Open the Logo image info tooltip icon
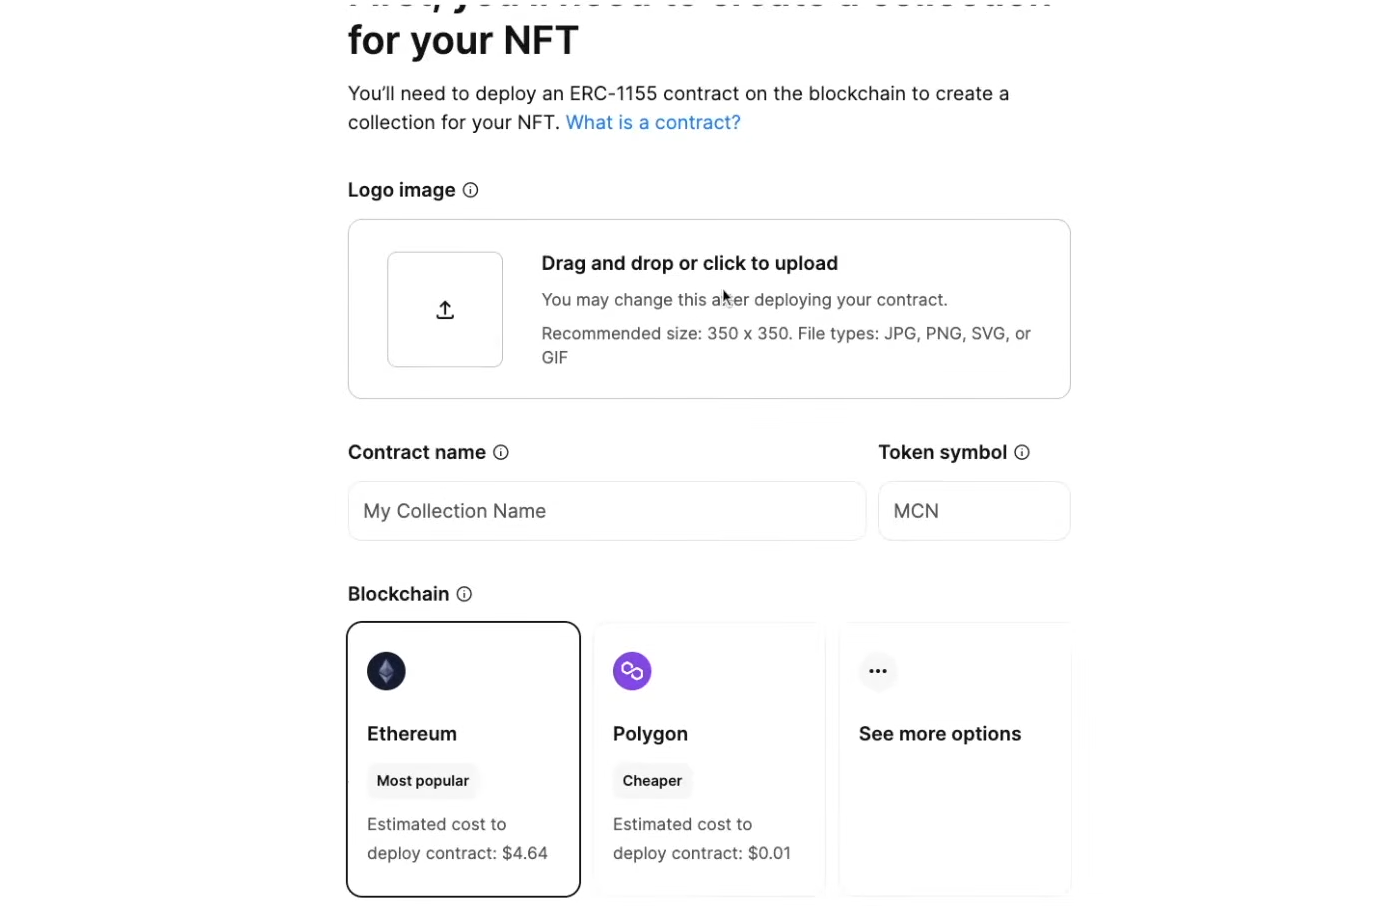 (471, 190)
